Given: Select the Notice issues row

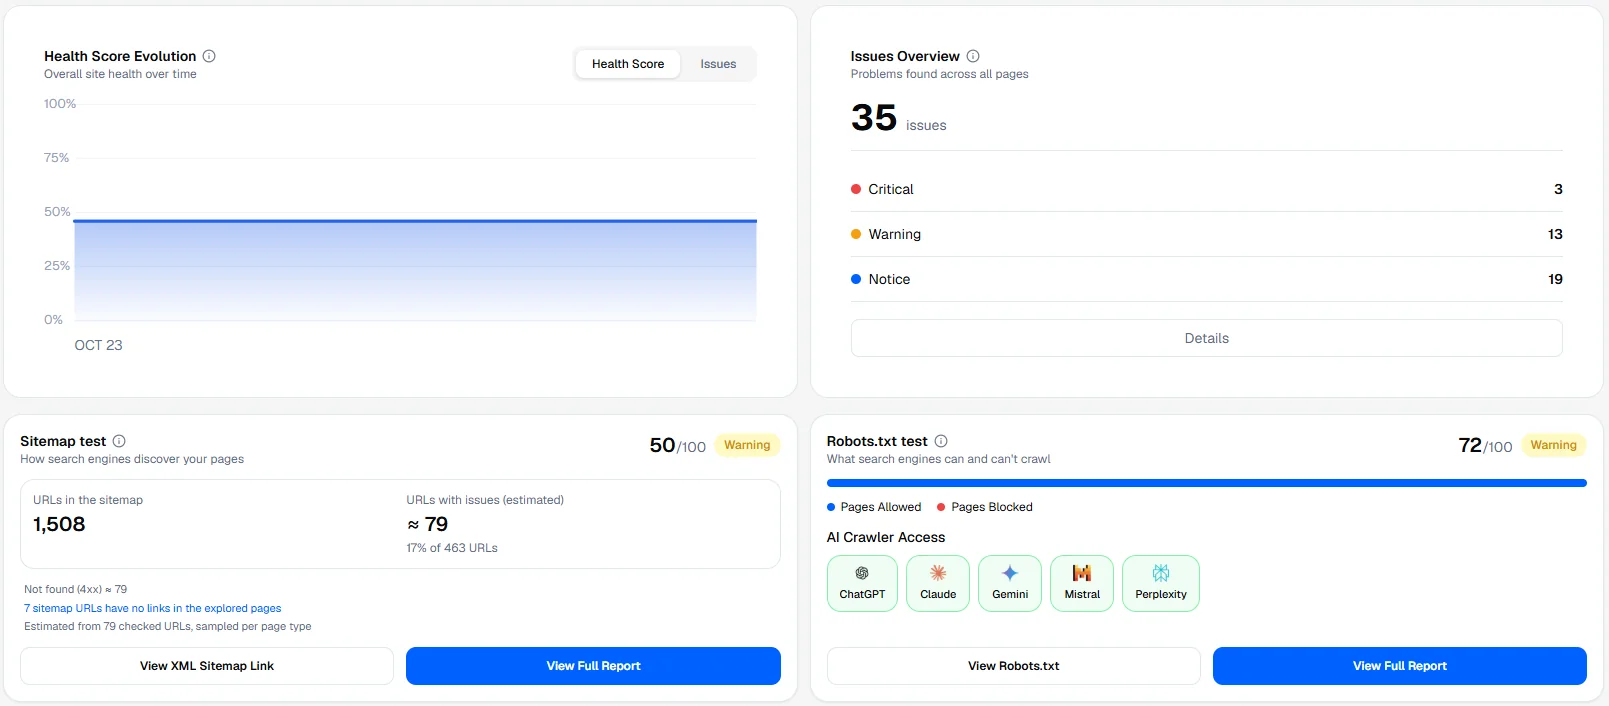Looking at the screenshot, I should pyautogui.click(x=1206, y=279).
